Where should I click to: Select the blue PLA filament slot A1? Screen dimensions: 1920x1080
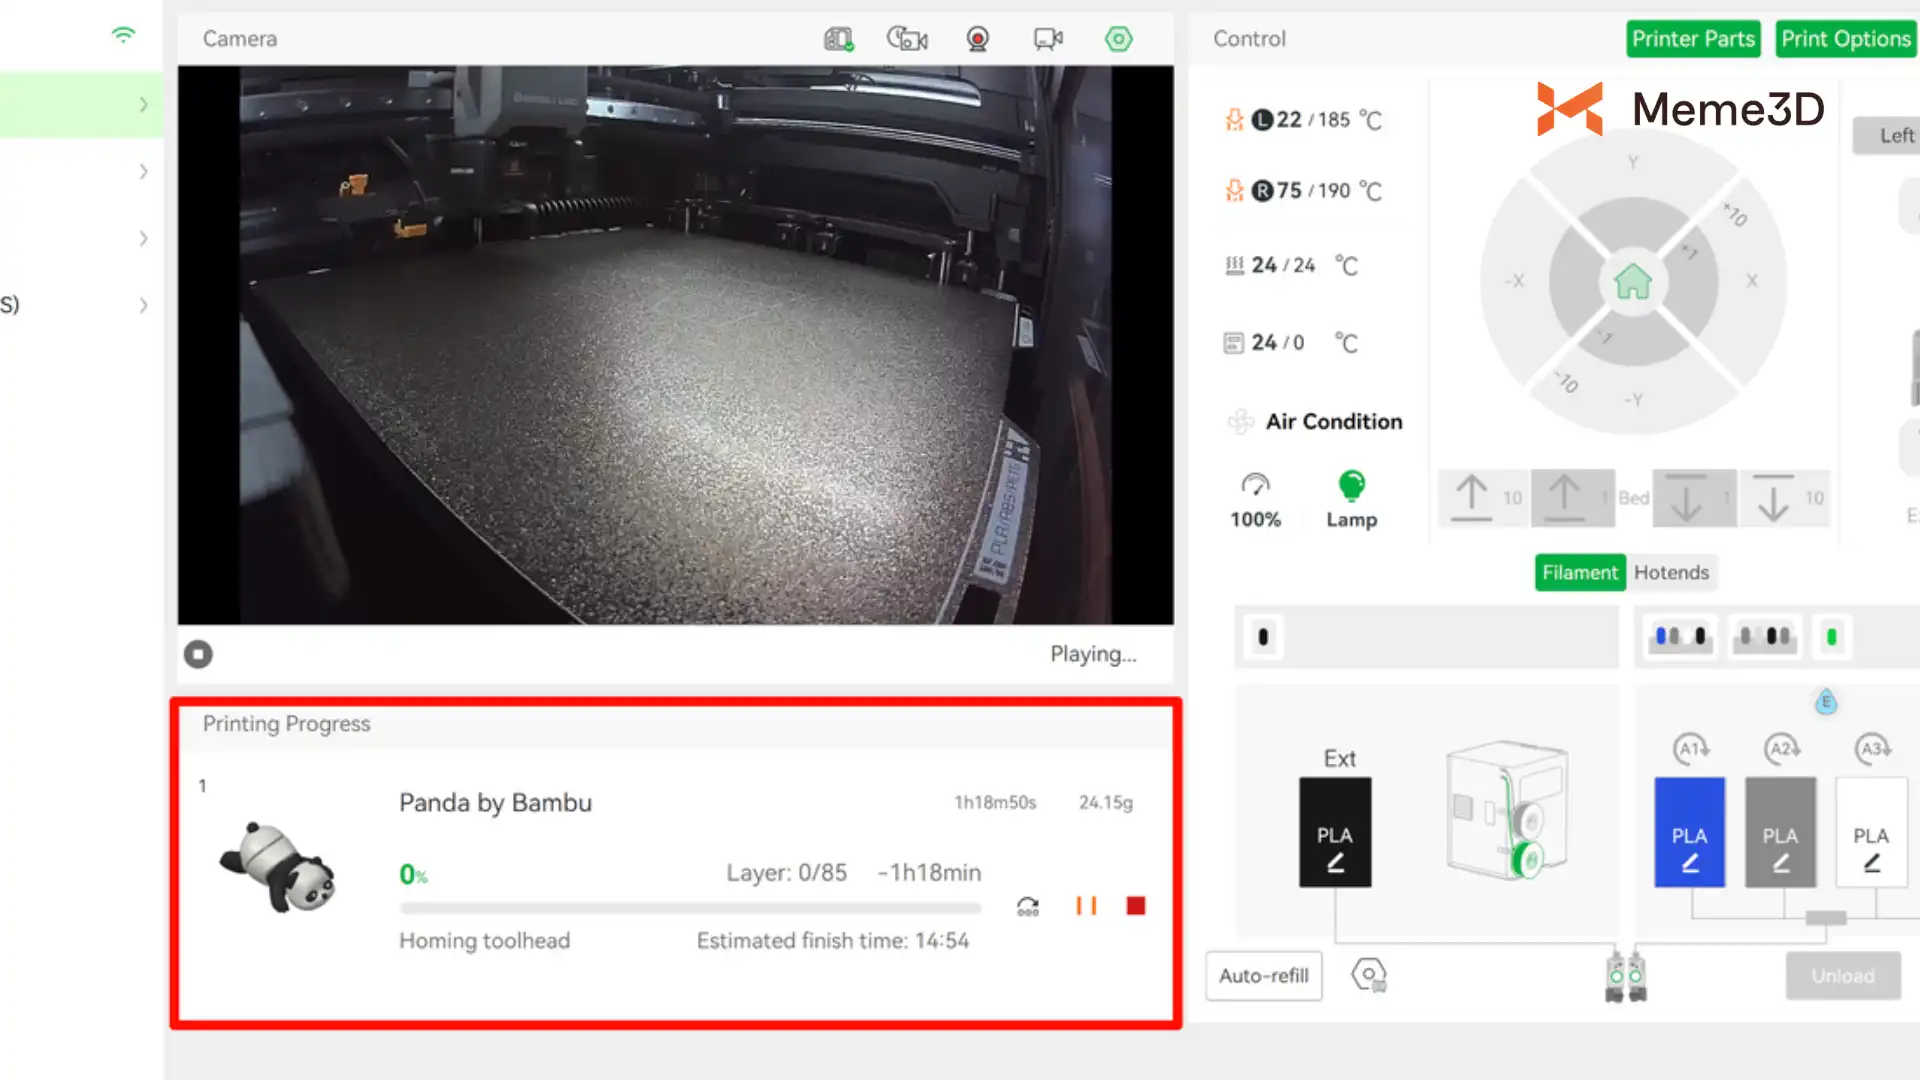1689,833
